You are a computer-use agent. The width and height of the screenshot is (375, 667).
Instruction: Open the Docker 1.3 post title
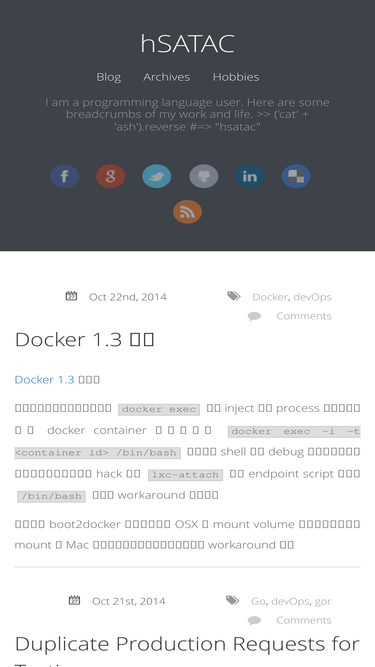coord(84,339)
